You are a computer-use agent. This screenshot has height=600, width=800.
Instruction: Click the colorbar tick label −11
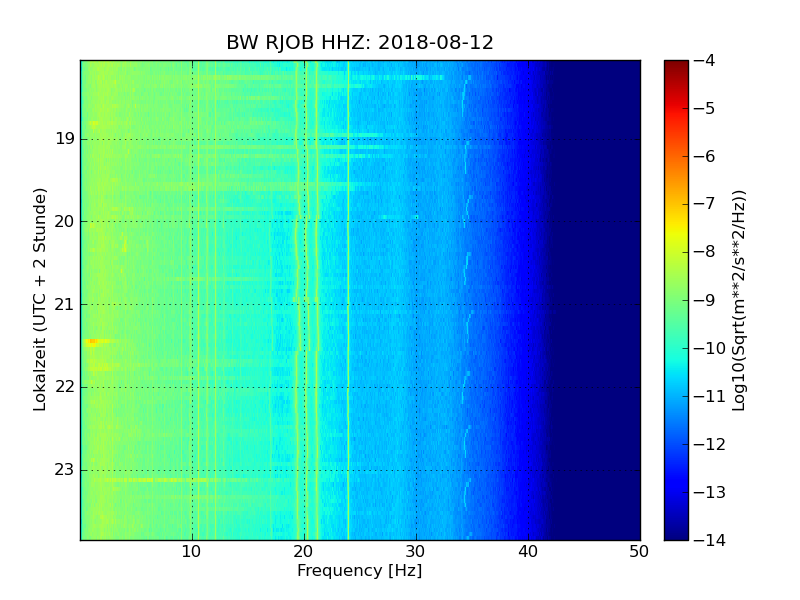pyautogui.click(x=710, y=396)
